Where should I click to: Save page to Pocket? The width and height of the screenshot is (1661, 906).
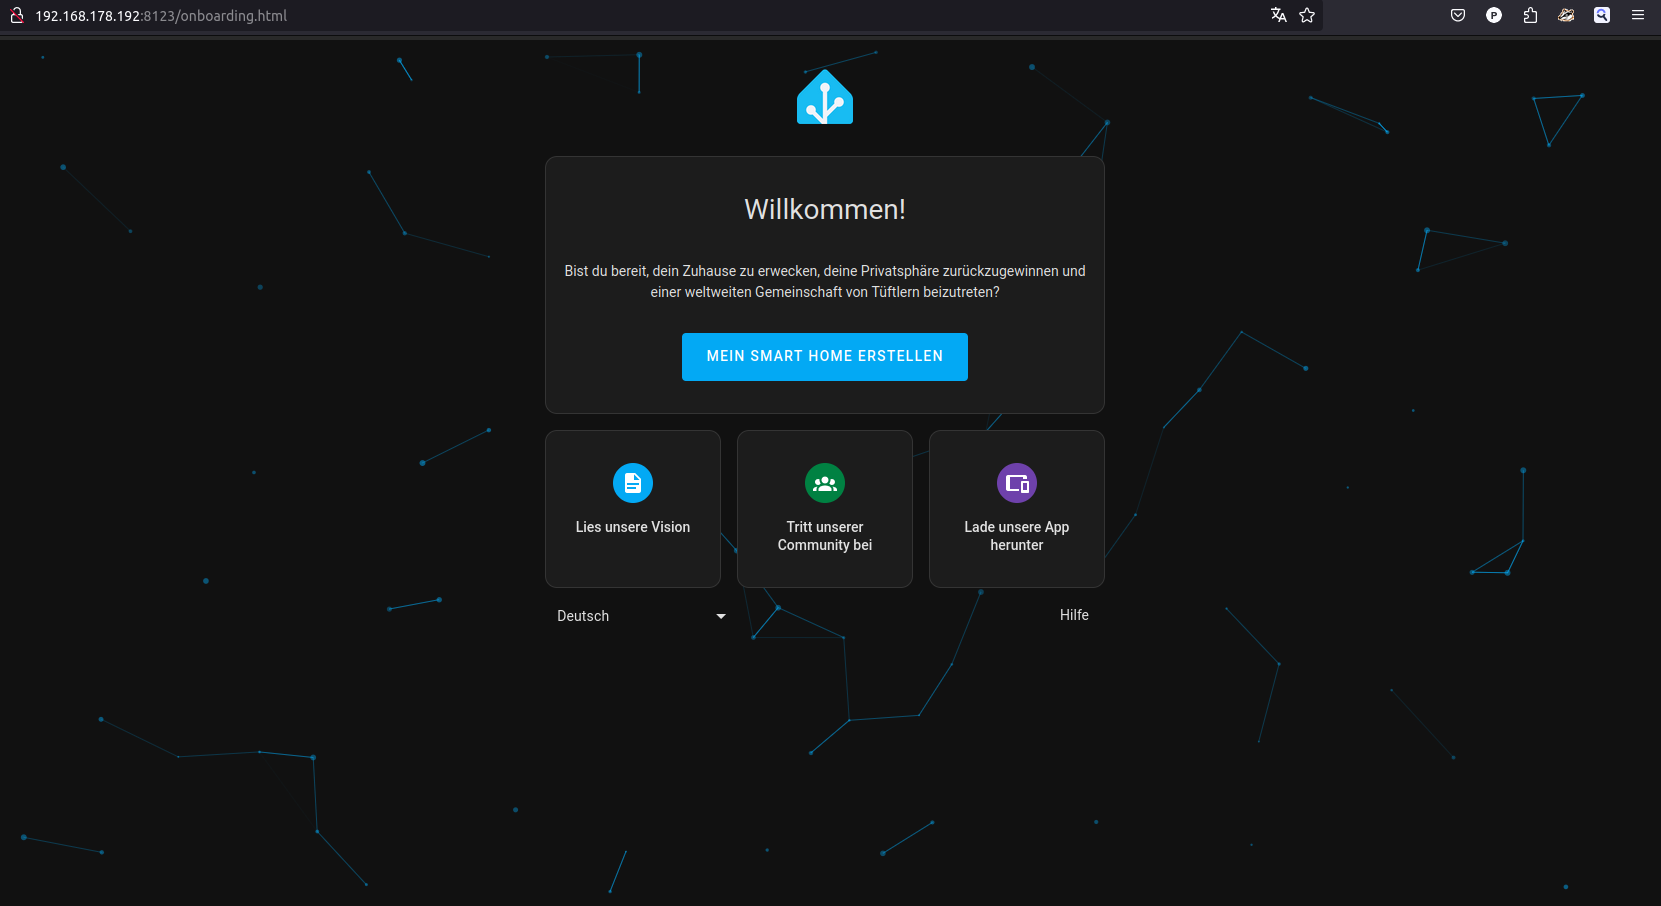point(1457,15)
